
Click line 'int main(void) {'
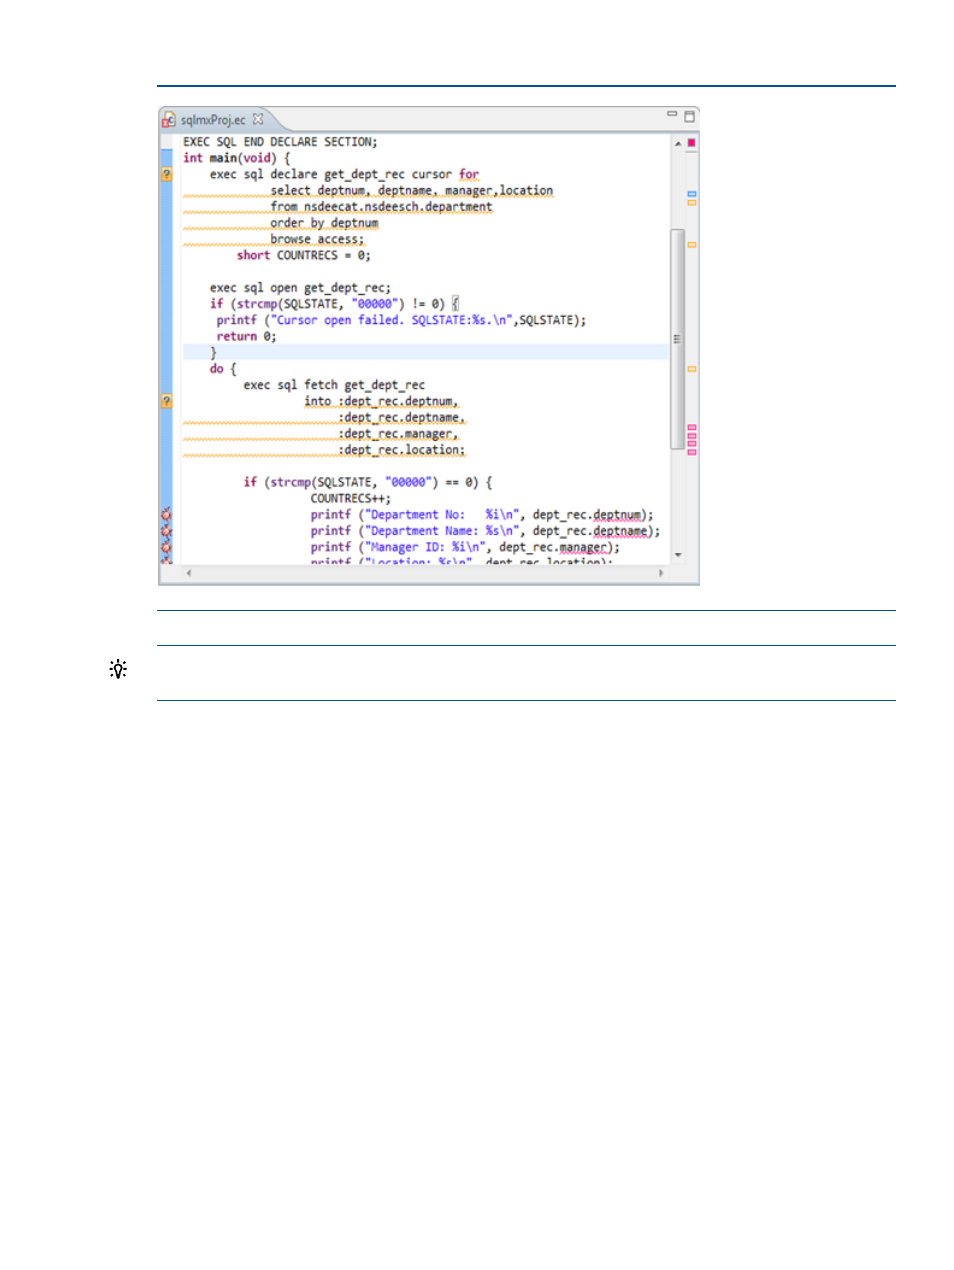pos(237,158)
